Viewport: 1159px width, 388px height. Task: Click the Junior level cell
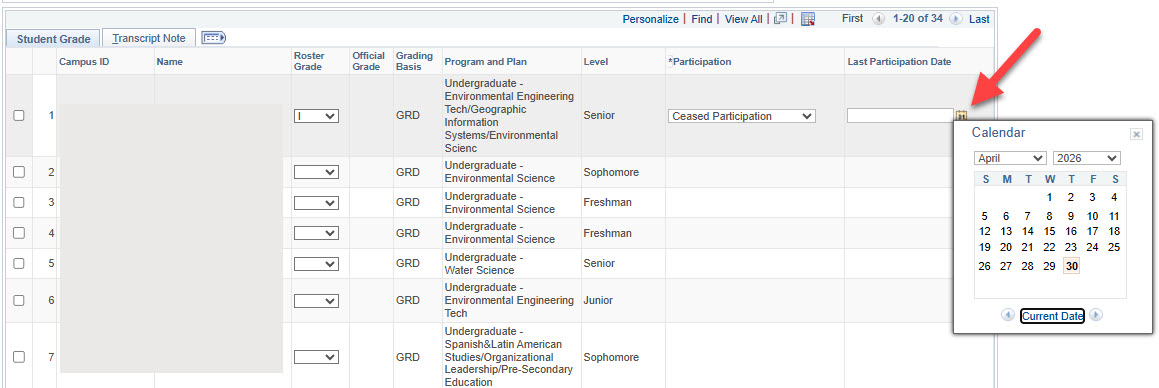pos(598,301)
